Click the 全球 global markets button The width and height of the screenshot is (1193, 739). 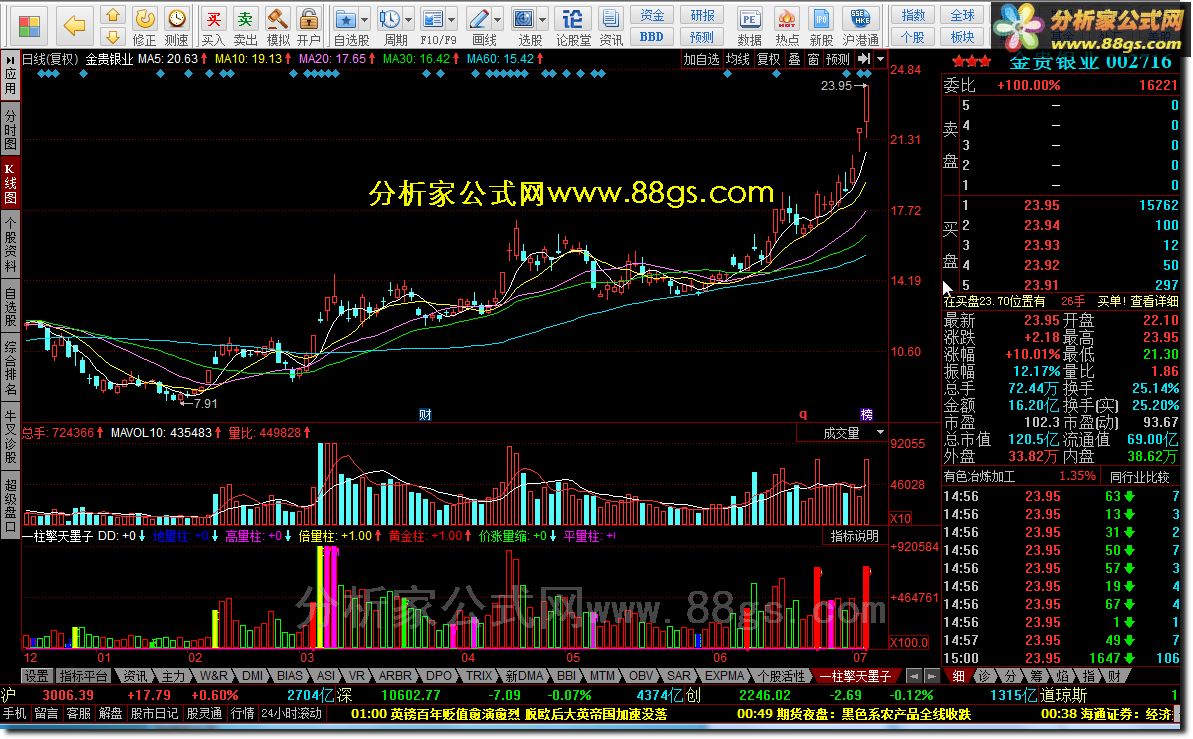962,15
